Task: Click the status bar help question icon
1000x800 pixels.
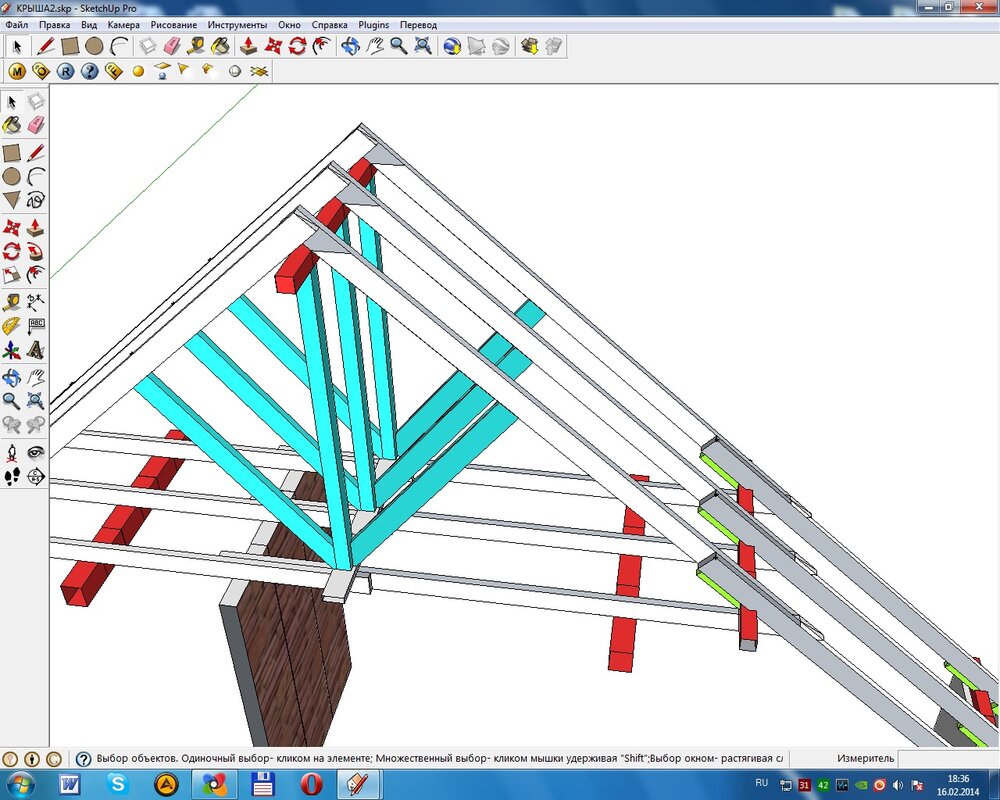Action: [x=83, y=759]
